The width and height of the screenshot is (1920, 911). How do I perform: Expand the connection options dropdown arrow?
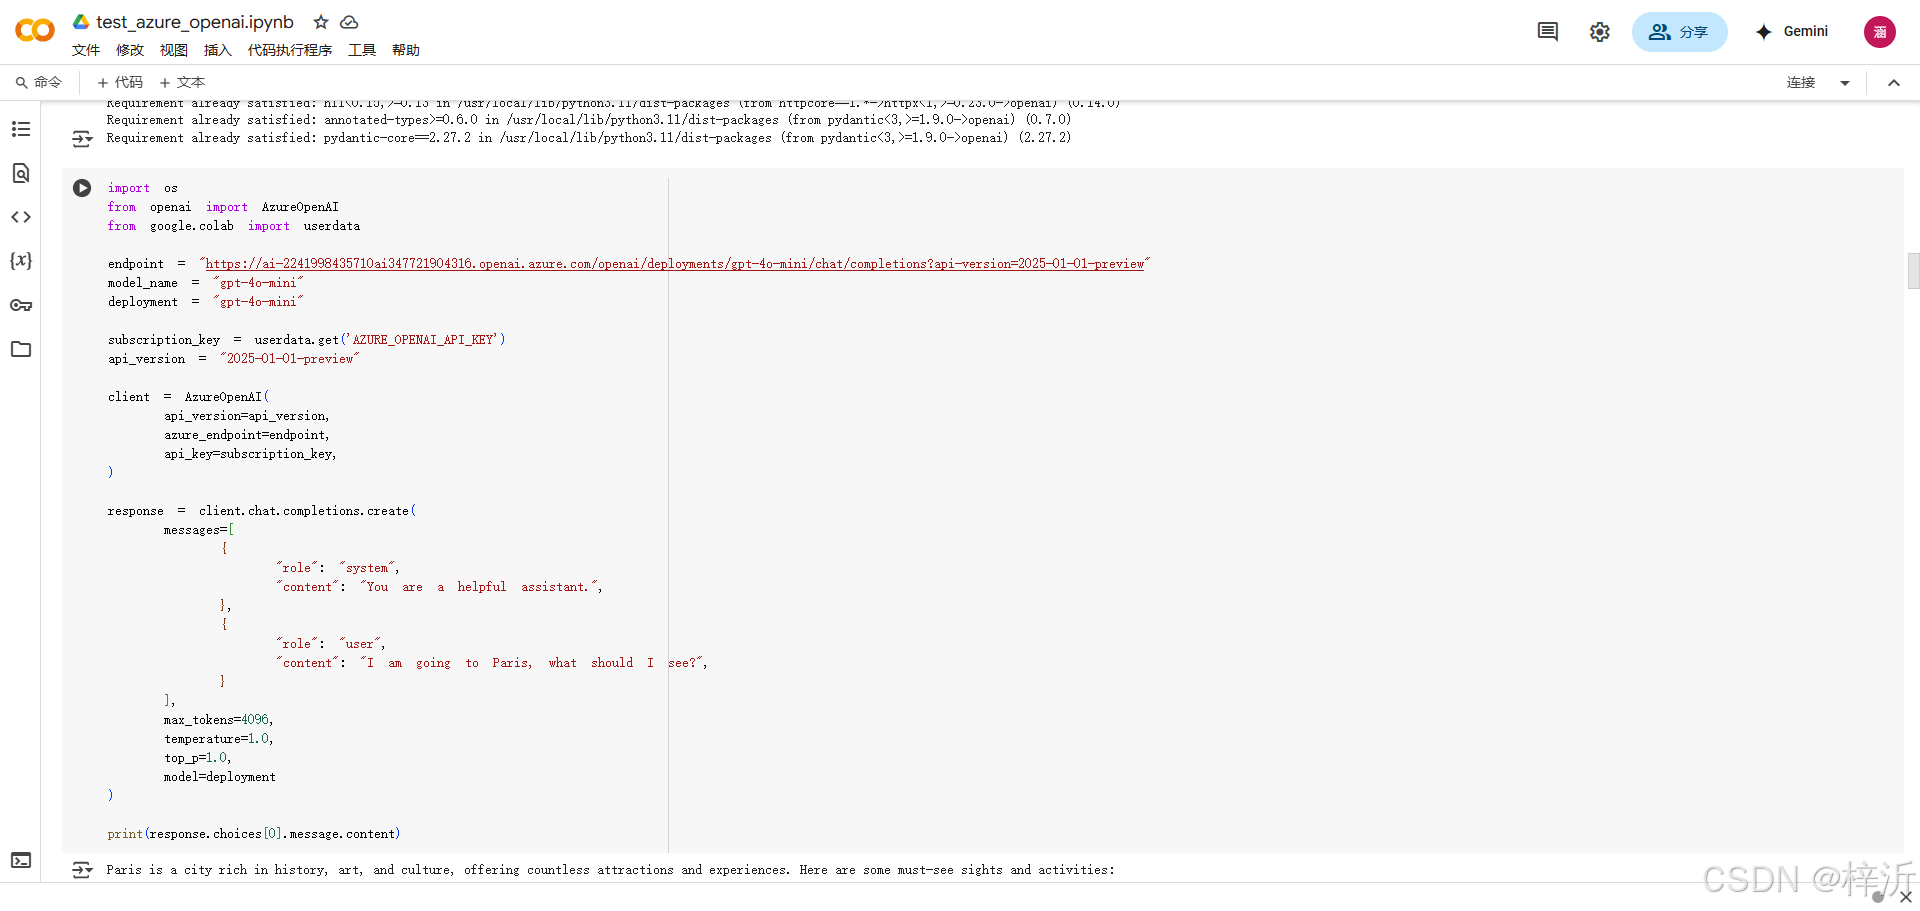[x=1845, y=83]
